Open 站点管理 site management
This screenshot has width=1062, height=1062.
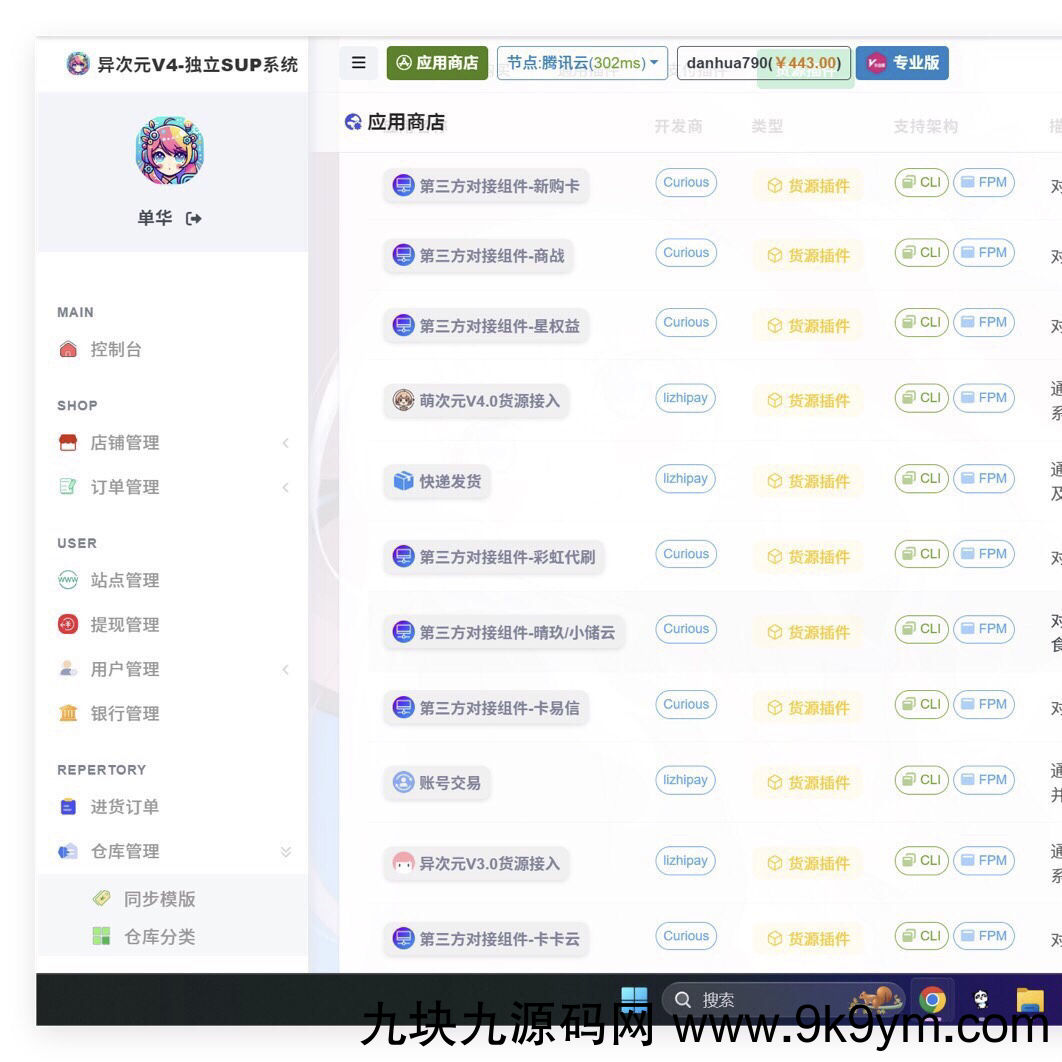[124, 581]
